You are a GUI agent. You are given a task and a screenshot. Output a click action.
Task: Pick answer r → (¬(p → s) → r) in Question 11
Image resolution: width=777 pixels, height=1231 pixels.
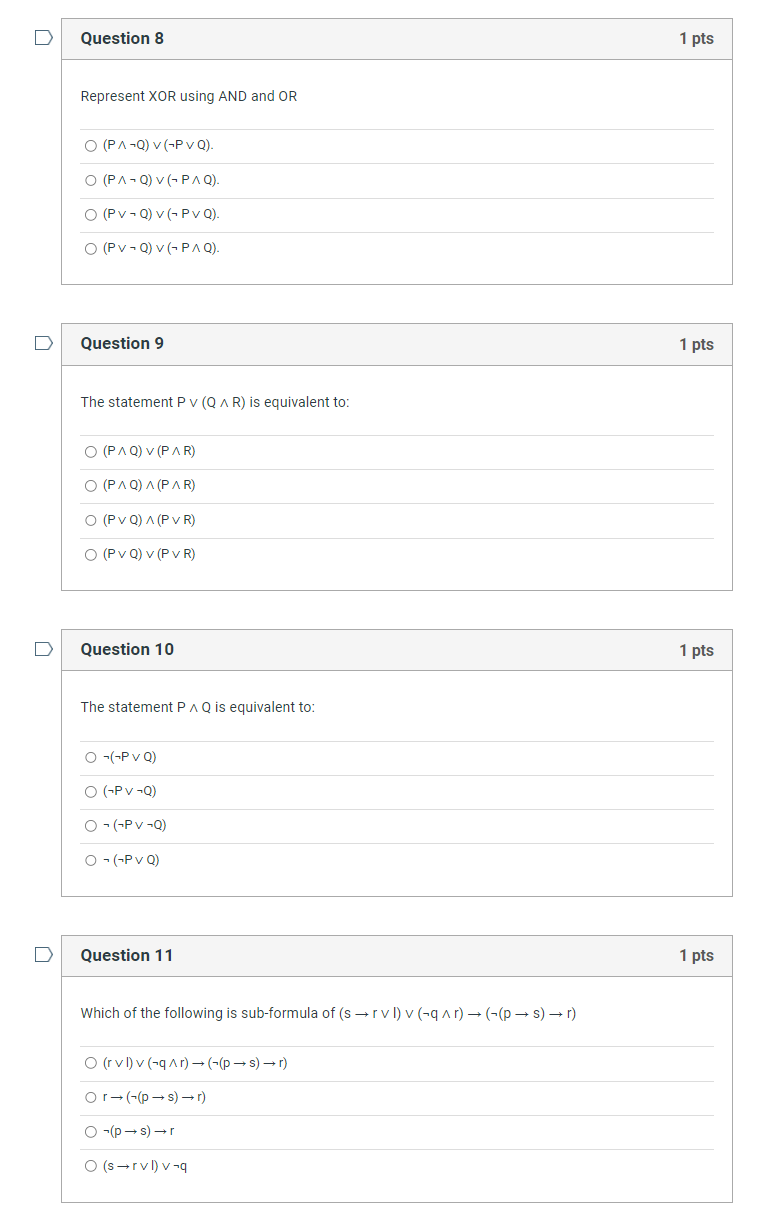pos(90,1097)
